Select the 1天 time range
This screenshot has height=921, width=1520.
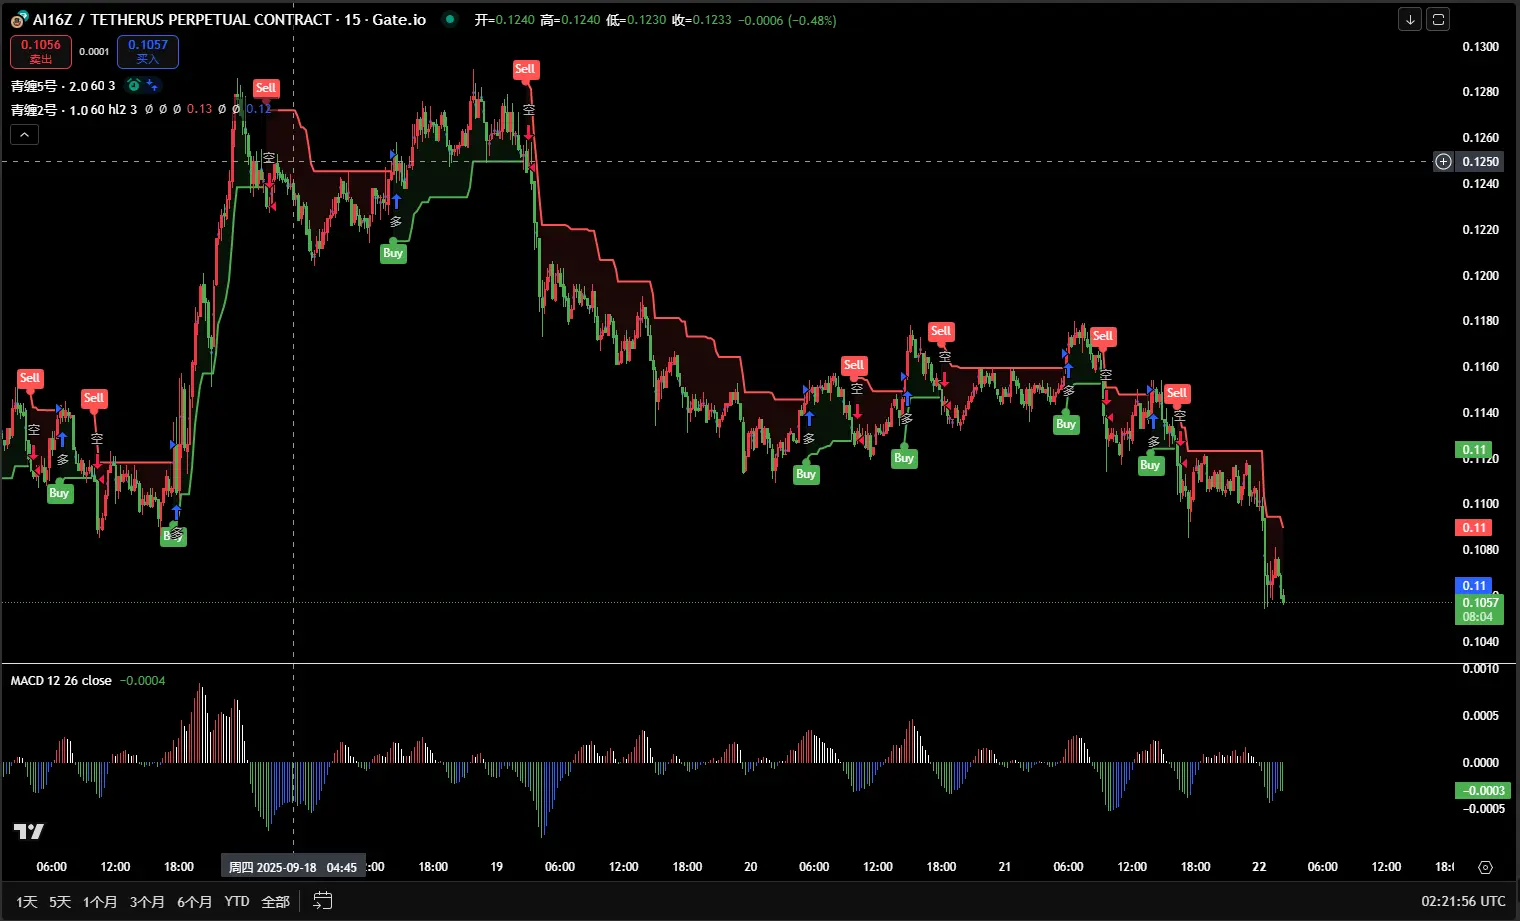click(27, 901)
